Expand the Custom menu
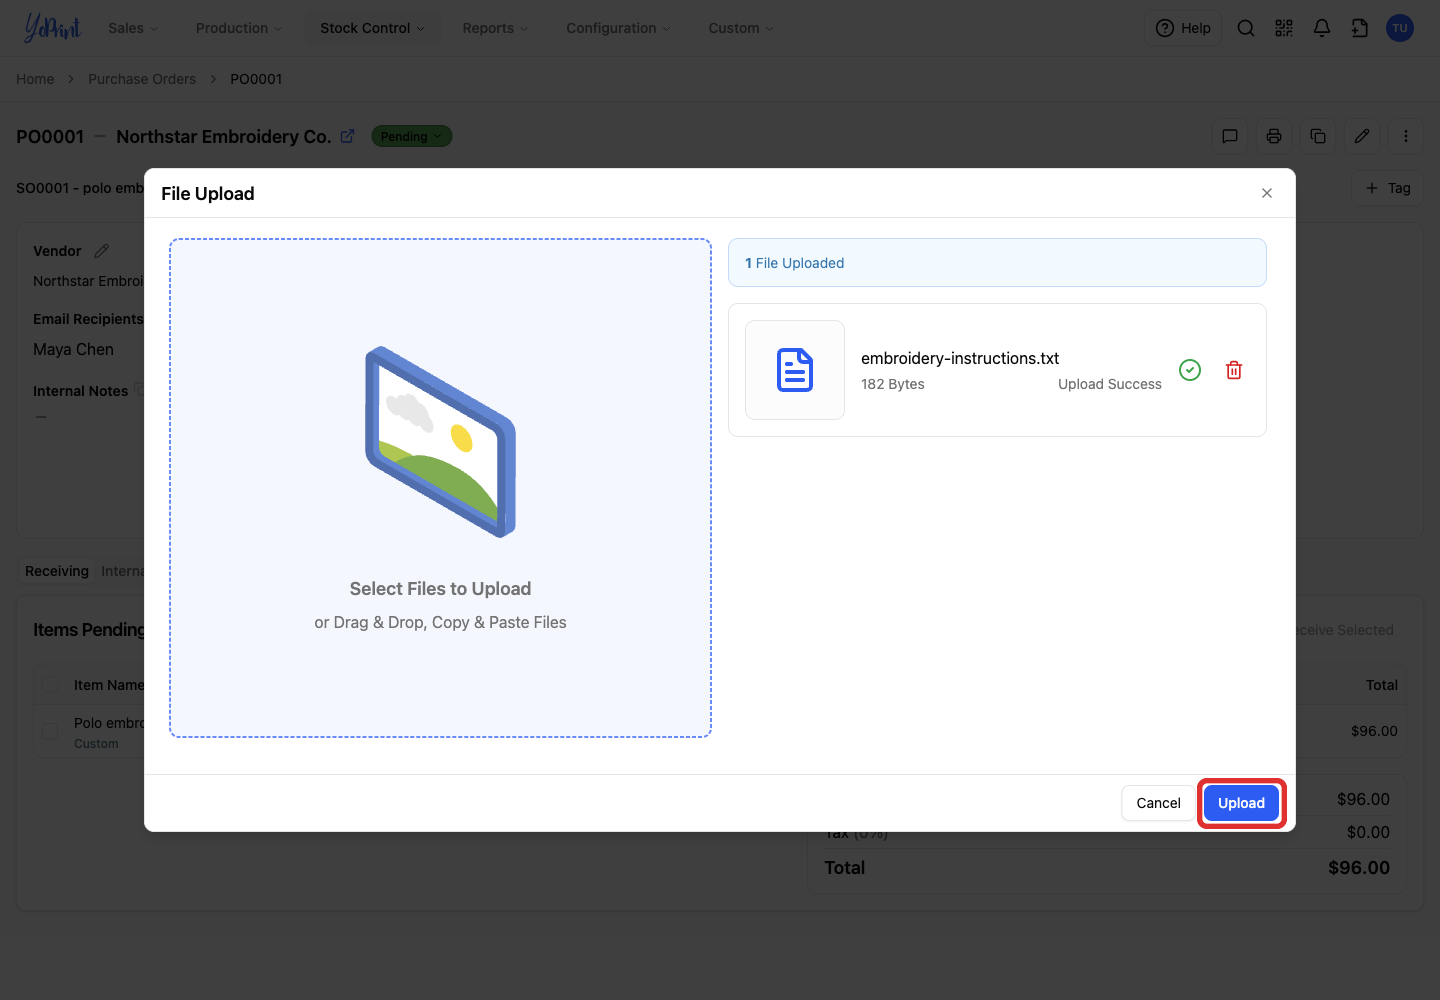This screenshot has width=1440, height=1000. [x=741, y=28]
